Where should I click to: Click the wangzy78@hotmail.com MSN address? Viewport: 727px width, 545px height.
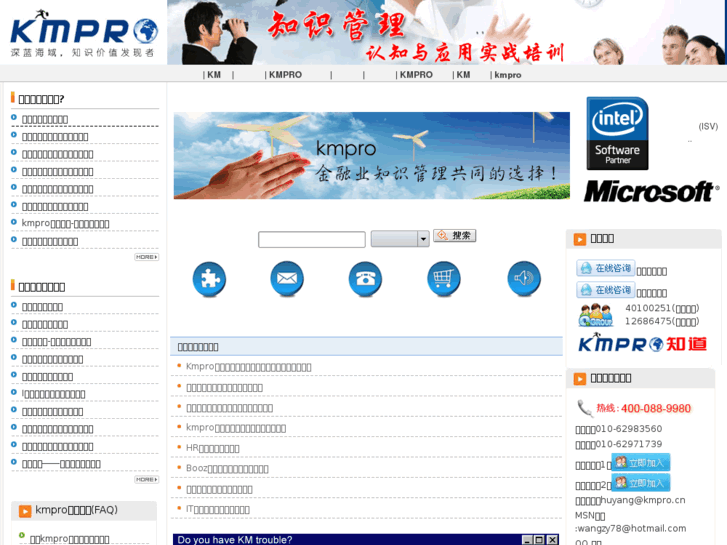[633, 528]
